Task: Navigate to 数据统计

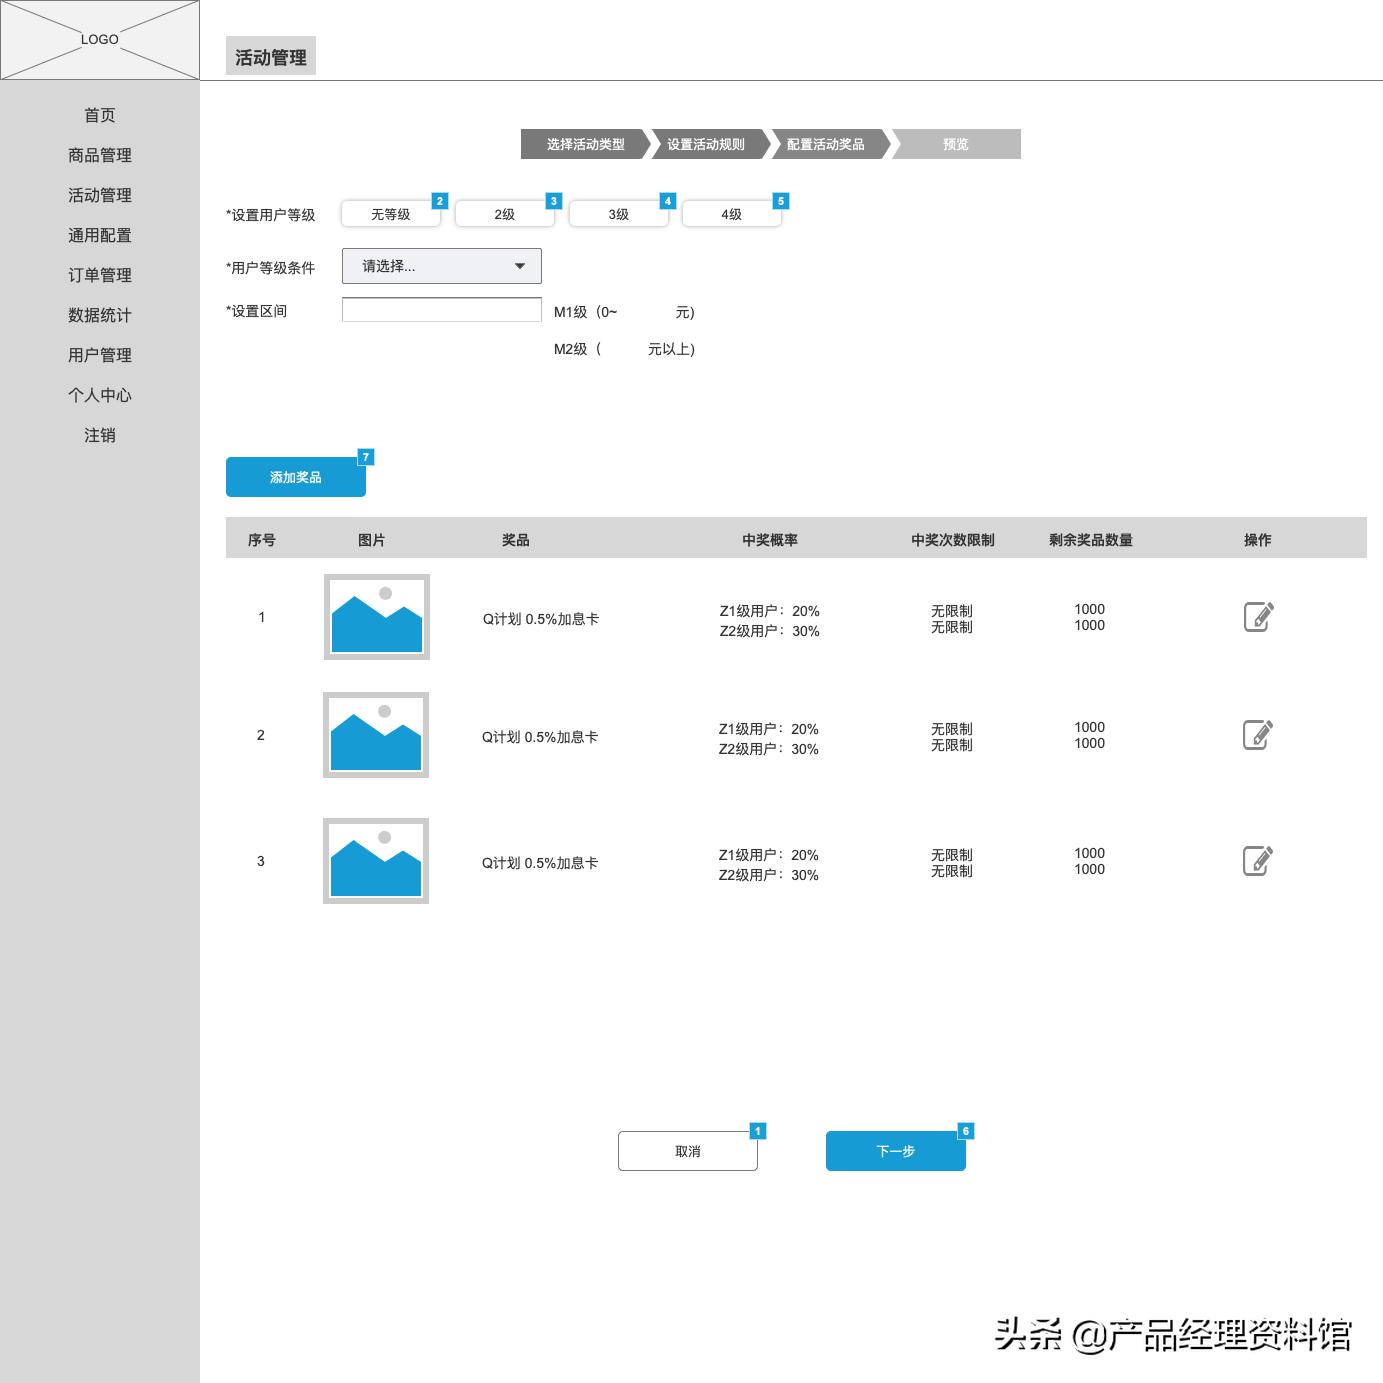Action: point(99,315)
